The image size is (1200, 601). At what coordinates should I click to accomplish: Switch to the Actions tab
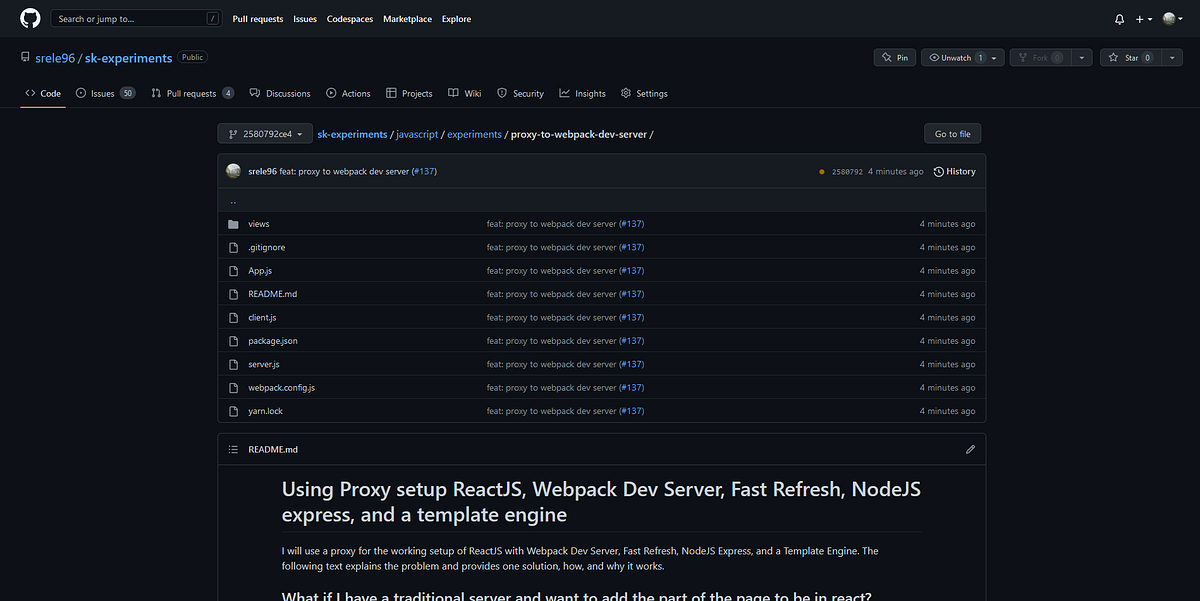point(348,93)
